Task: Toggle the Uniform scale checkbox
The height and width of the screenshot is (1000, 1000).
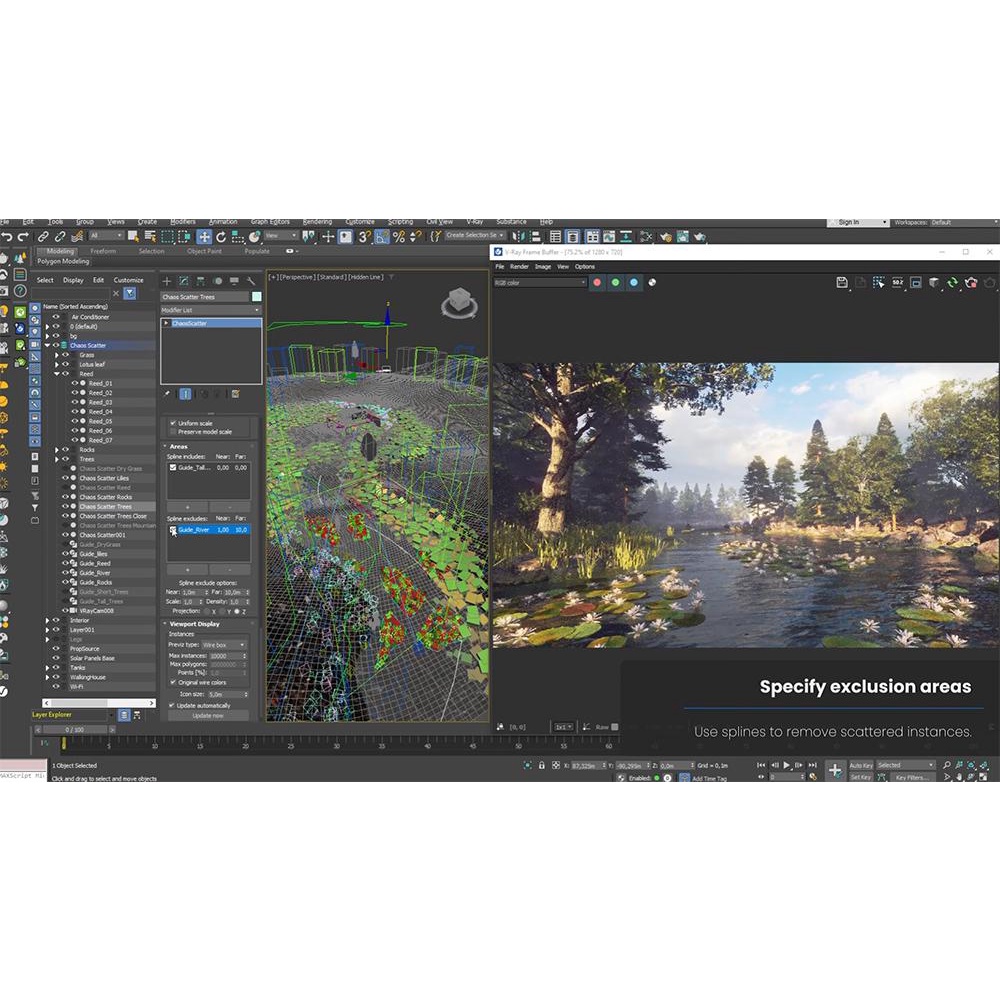Action: tap(173, 423)
